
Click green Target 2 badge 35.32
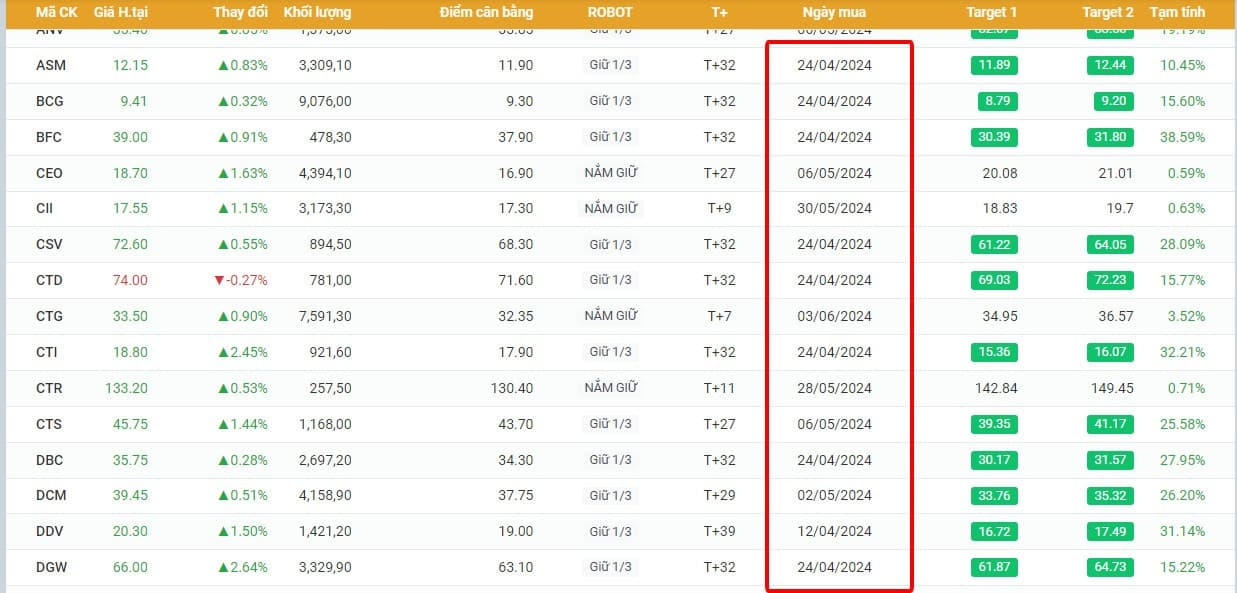[1110, 495]
